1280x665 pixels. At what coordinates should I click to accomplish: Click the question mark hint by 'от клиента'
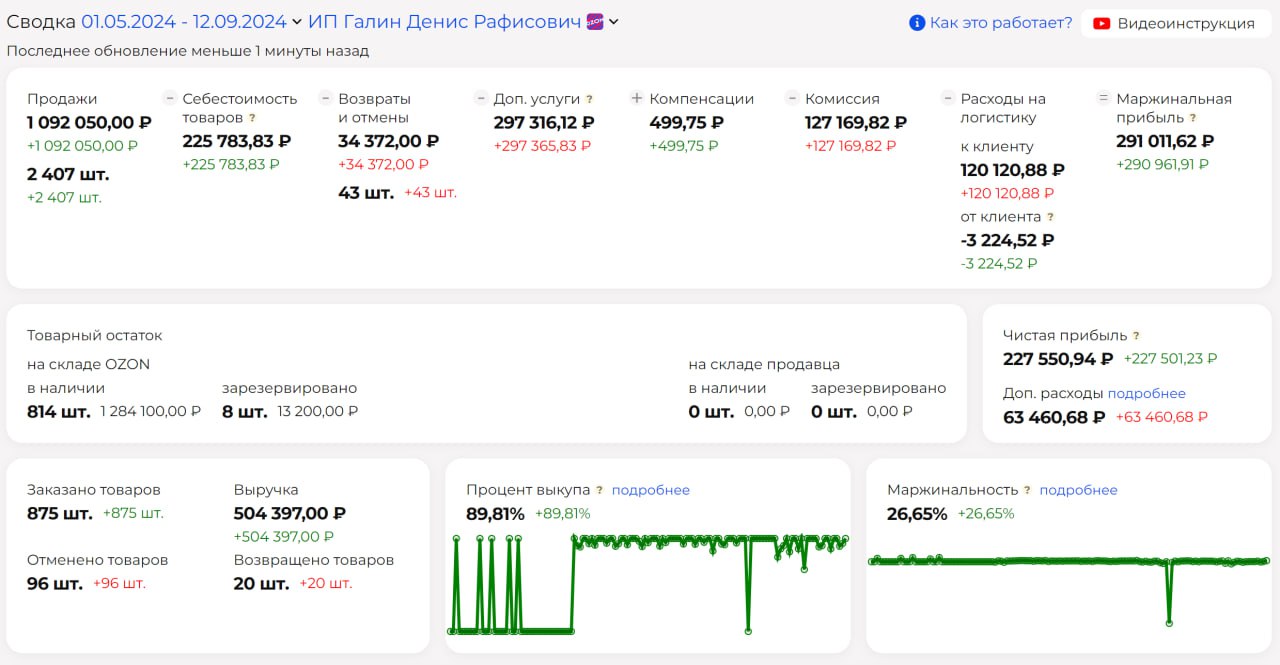coord(1050,217)
